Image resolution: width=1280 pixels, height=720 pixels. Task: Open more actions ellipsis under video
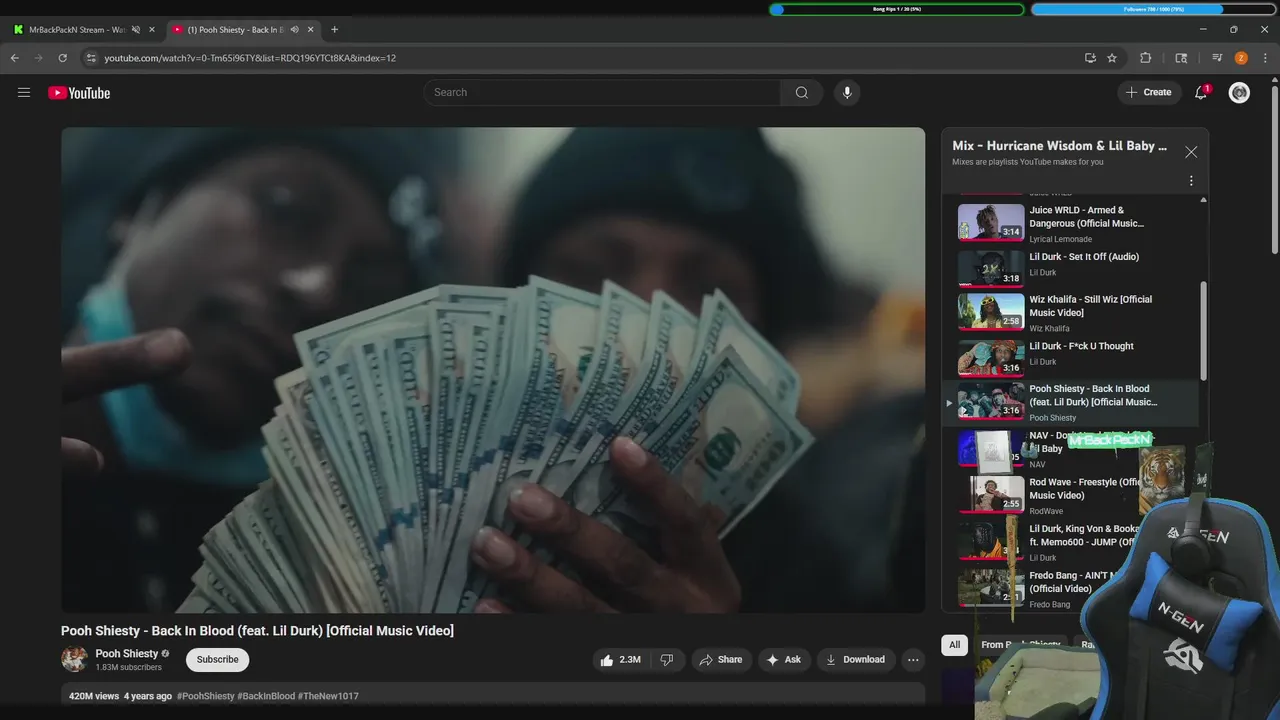(912, 659)
